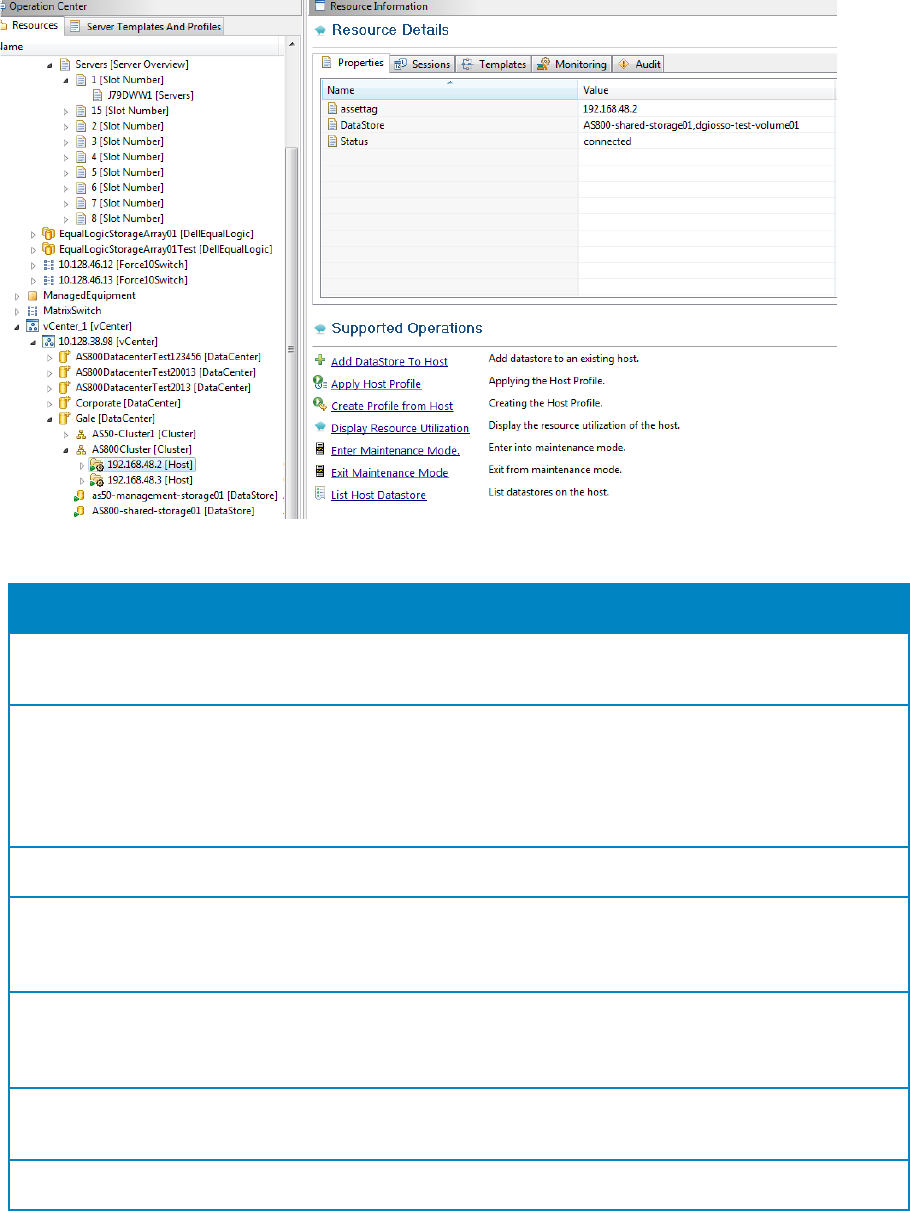Click the vCenter_1 node icon
910x1211 pixels.
coord(32,326)
